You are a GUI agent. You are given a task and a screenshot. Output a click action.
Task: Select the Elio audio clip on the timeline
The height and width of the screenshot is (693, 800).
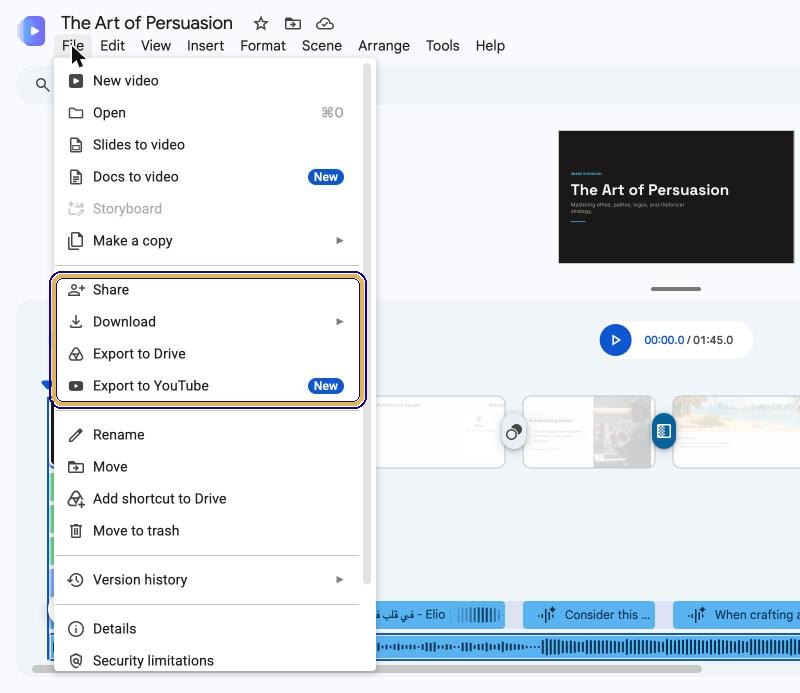click(x=440, y=614)
